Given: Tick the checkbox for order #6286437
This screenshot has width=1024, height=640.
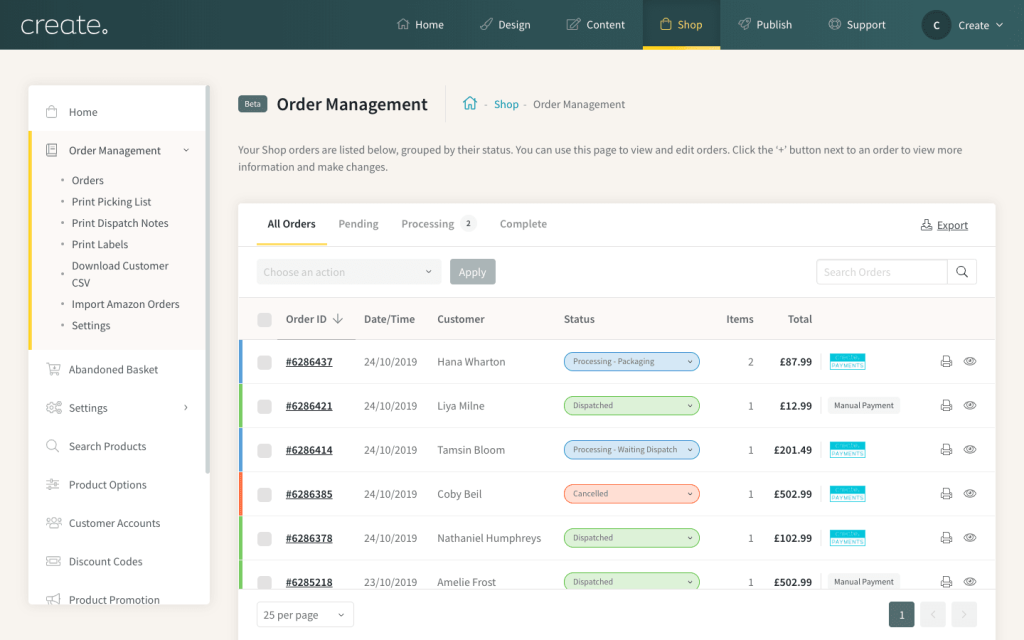Looking at the screenshot, I should (x=265, y=363).
